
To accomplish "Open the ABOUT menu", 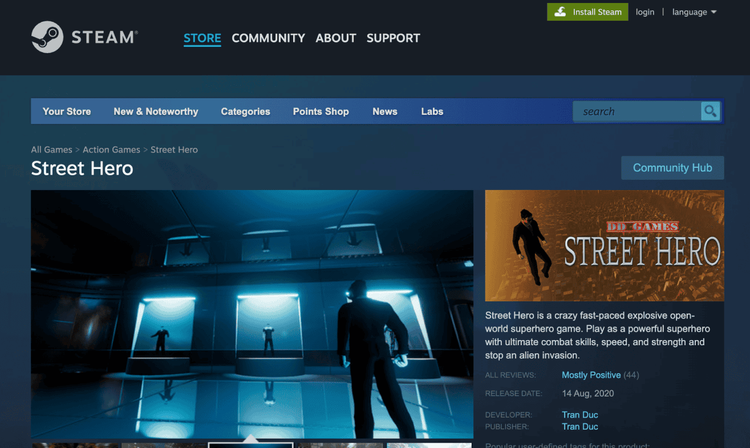I will point(336,38).
